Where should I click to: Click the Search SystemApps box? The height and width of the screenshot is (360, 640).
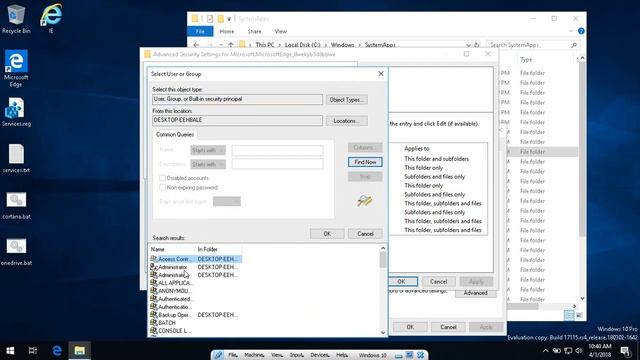[x=533, y=45]
